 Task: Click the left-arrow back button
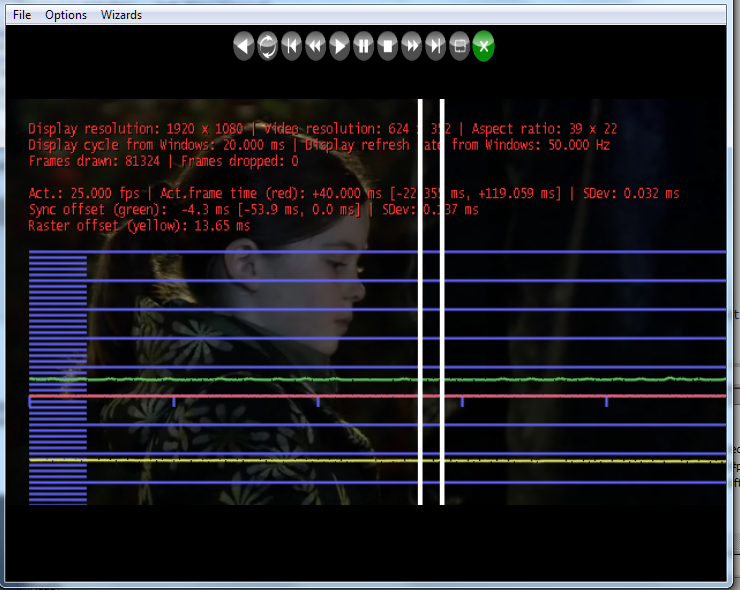(x=244, y=46)
